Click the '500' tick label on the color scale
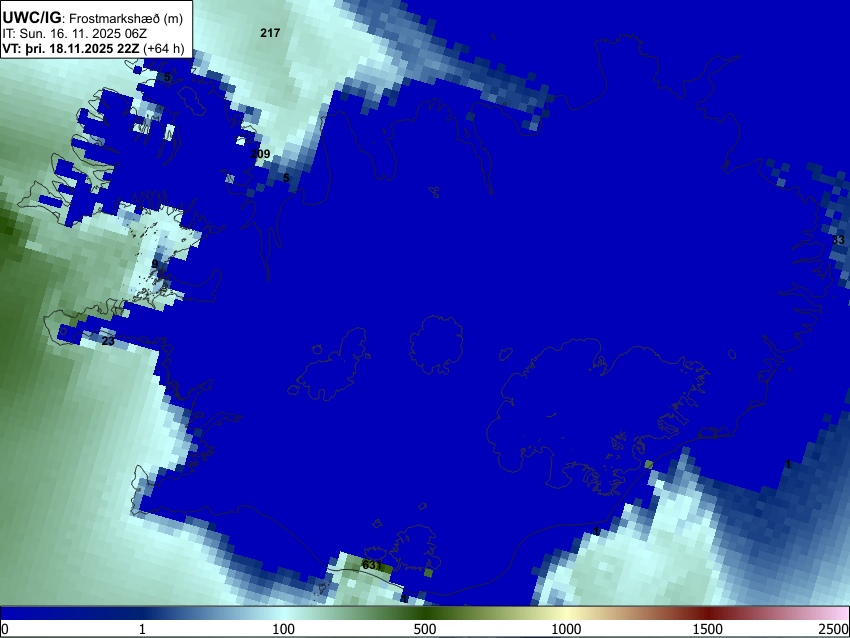Screen dimensions: 850x638 click(425, 629)
